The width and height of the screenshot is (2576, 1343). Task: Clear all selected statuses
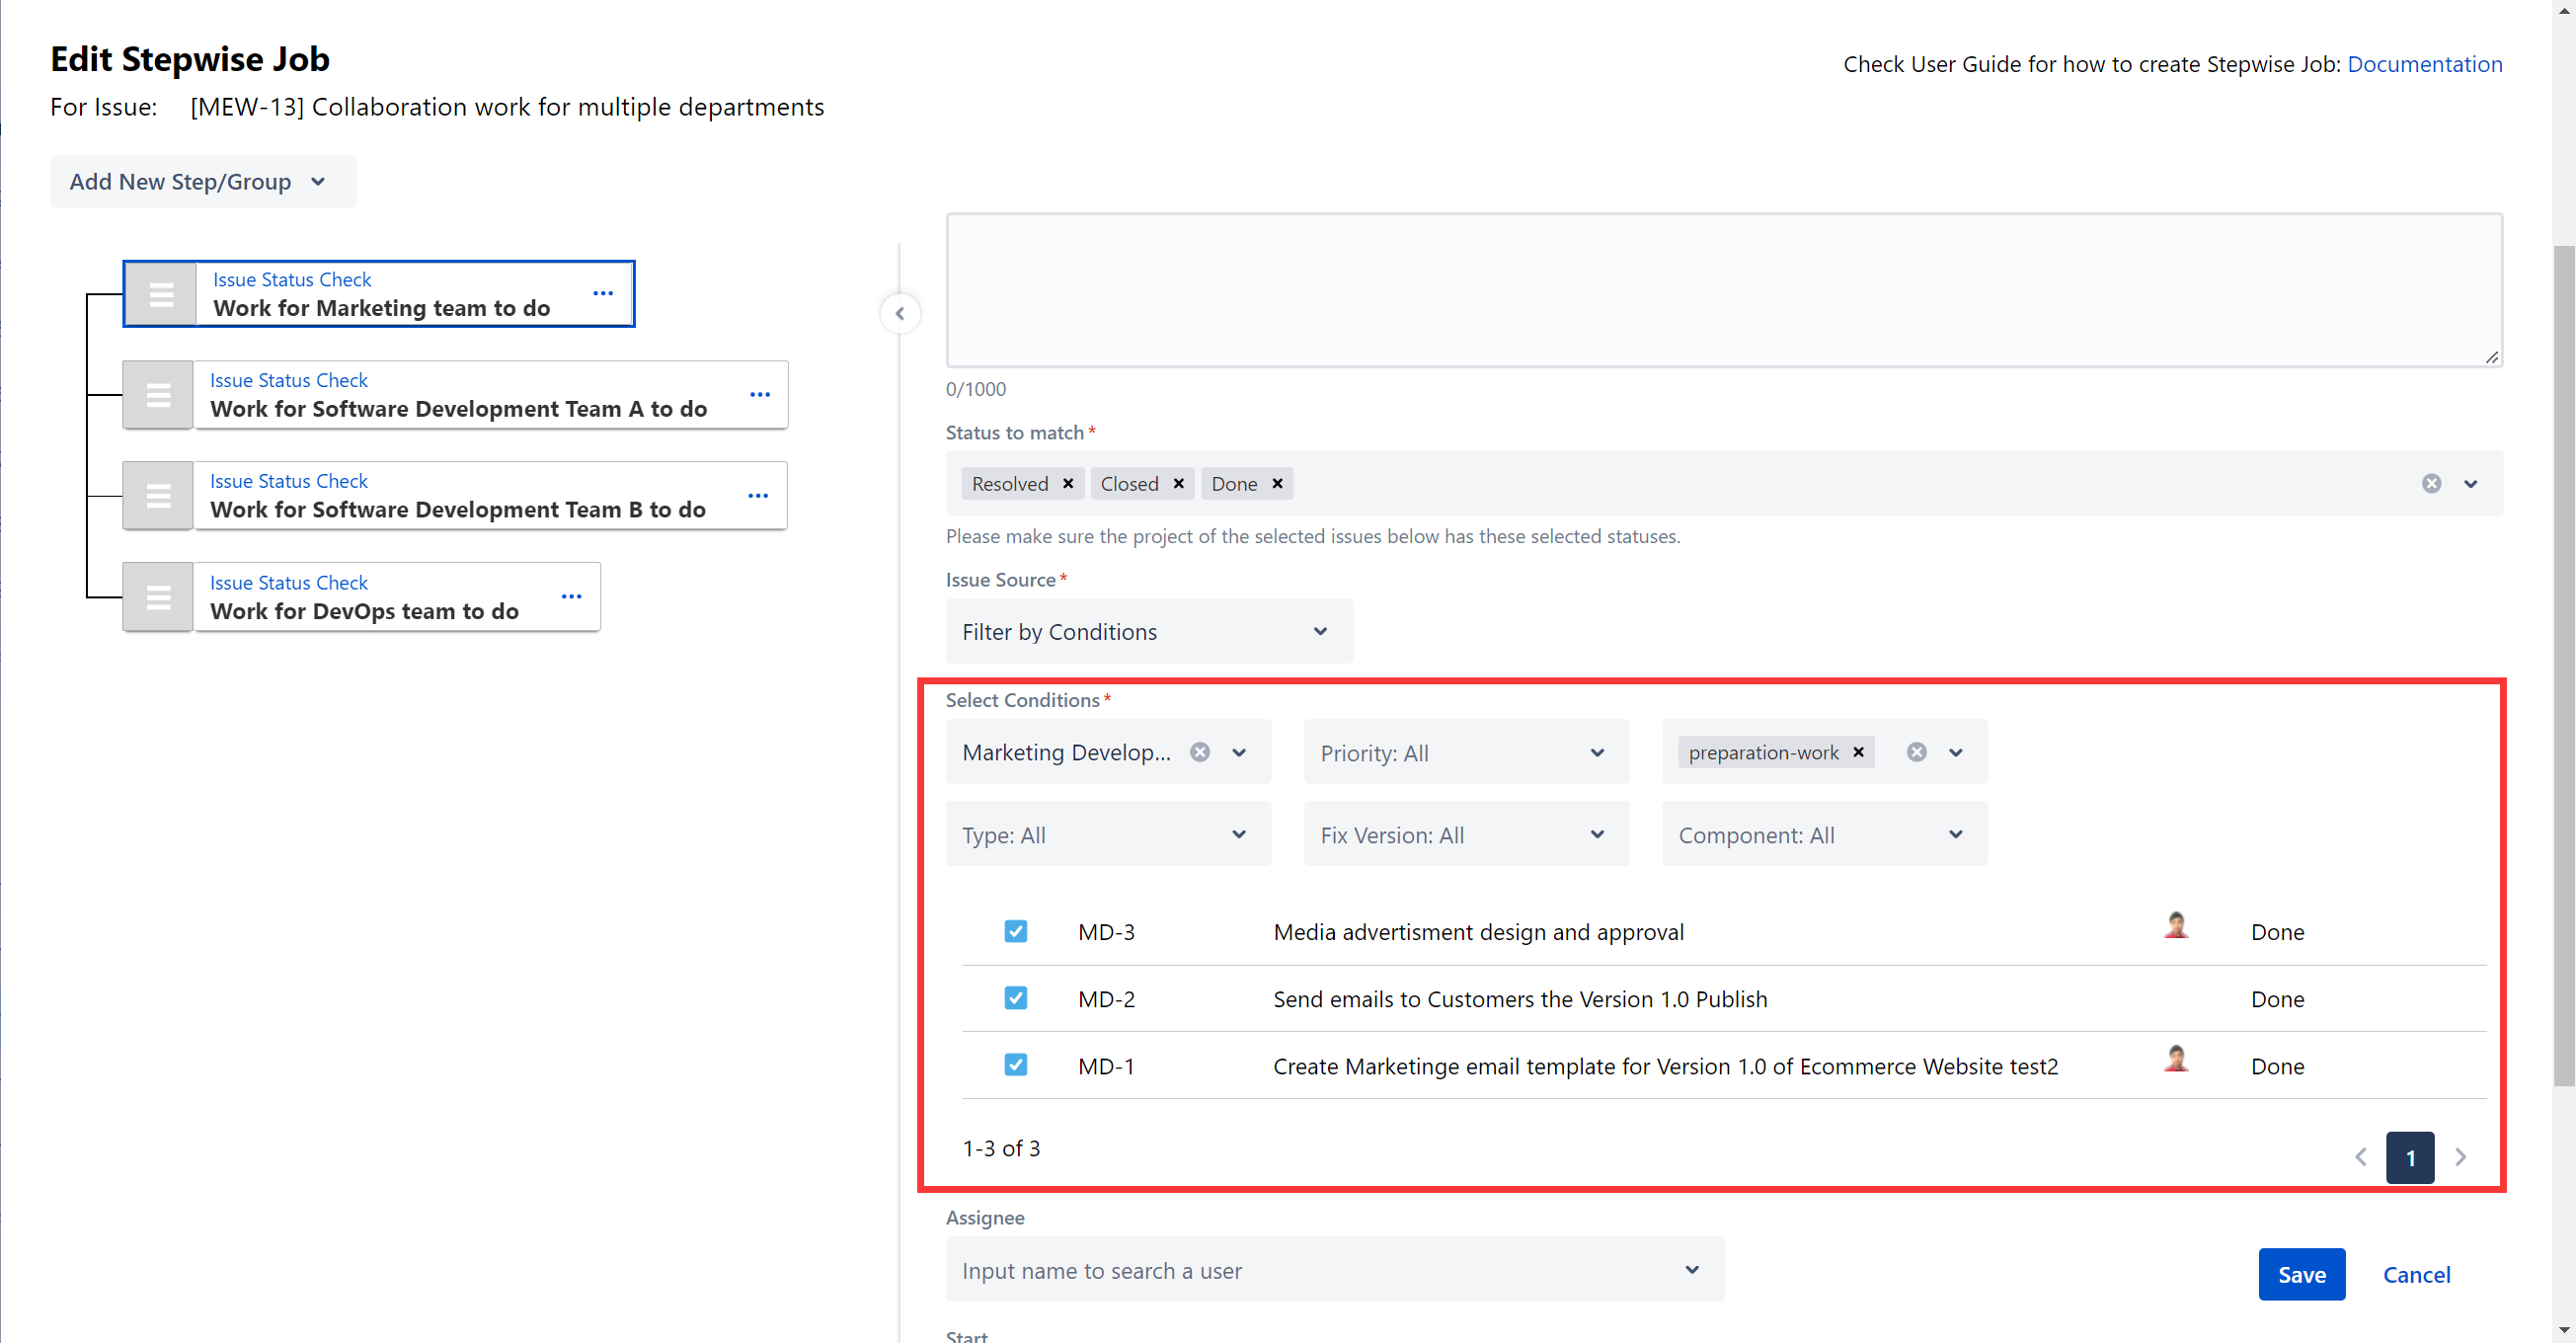click(2431, 484)
